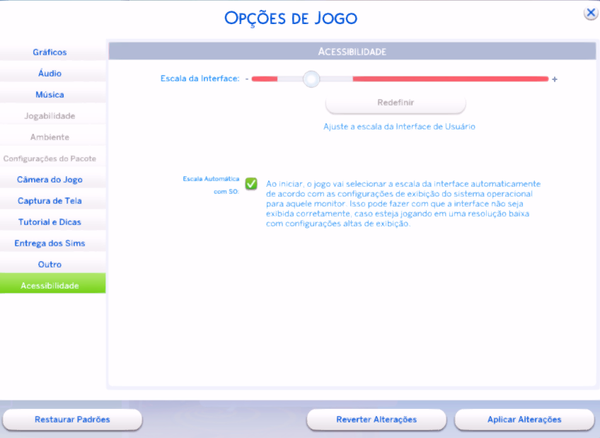Disable Escala Automática com SO checkbox
Image resolution: width=600 pixels, height=438 pixels.
pos(251,183)
